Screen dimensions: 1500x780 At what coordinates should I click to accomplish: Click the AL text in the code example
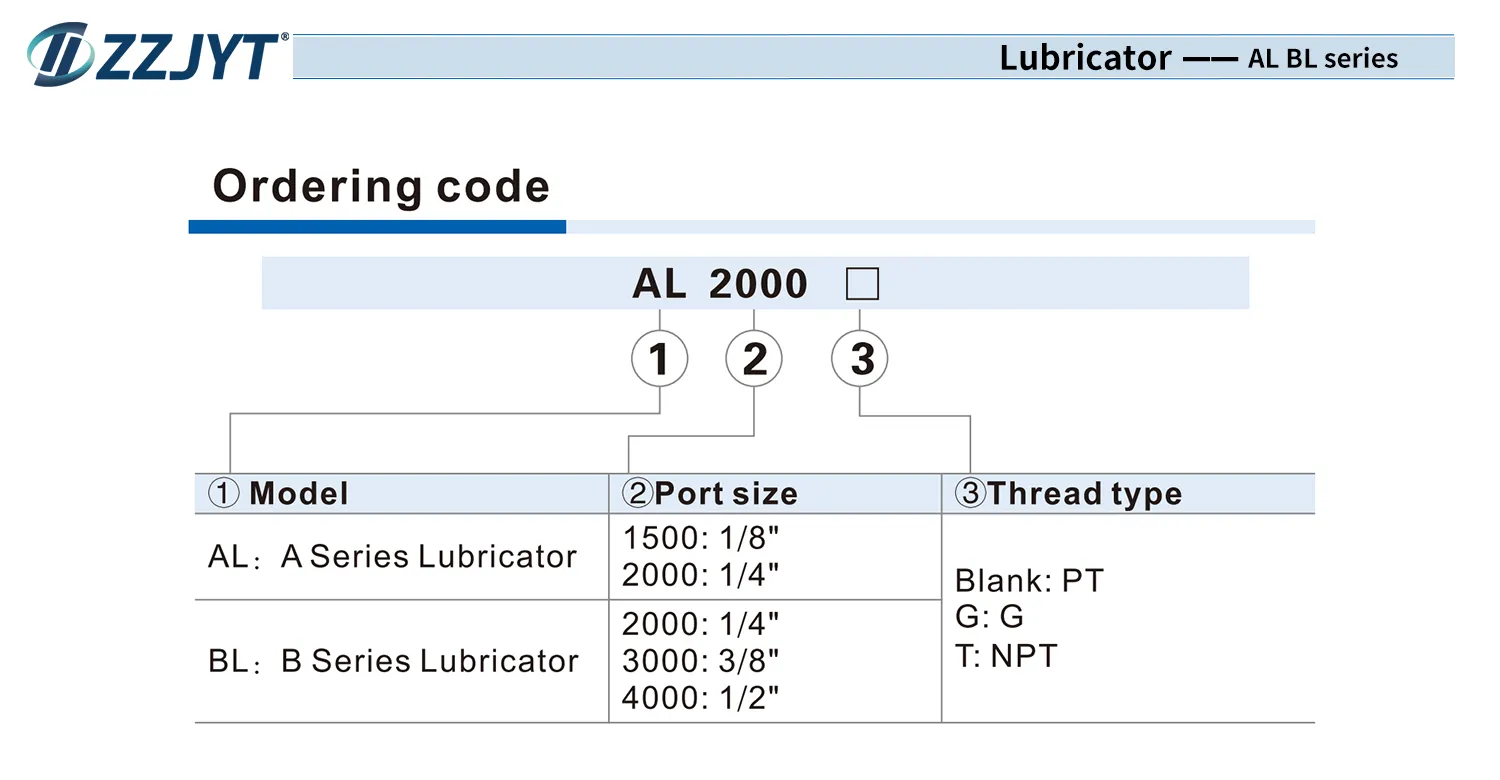659,284
